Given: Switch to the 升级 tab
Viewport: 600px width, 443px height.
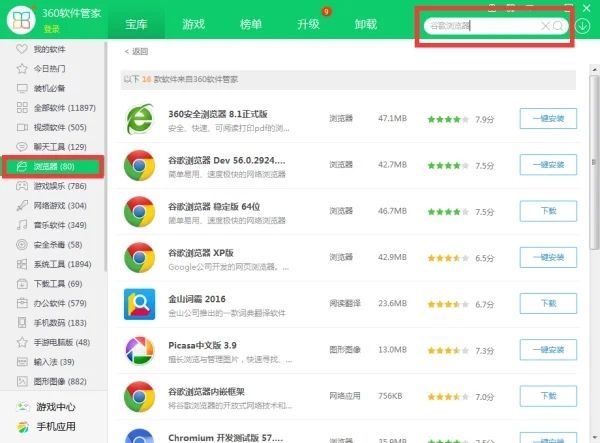Looking at the screenshot, I should (x=308, y=24).
